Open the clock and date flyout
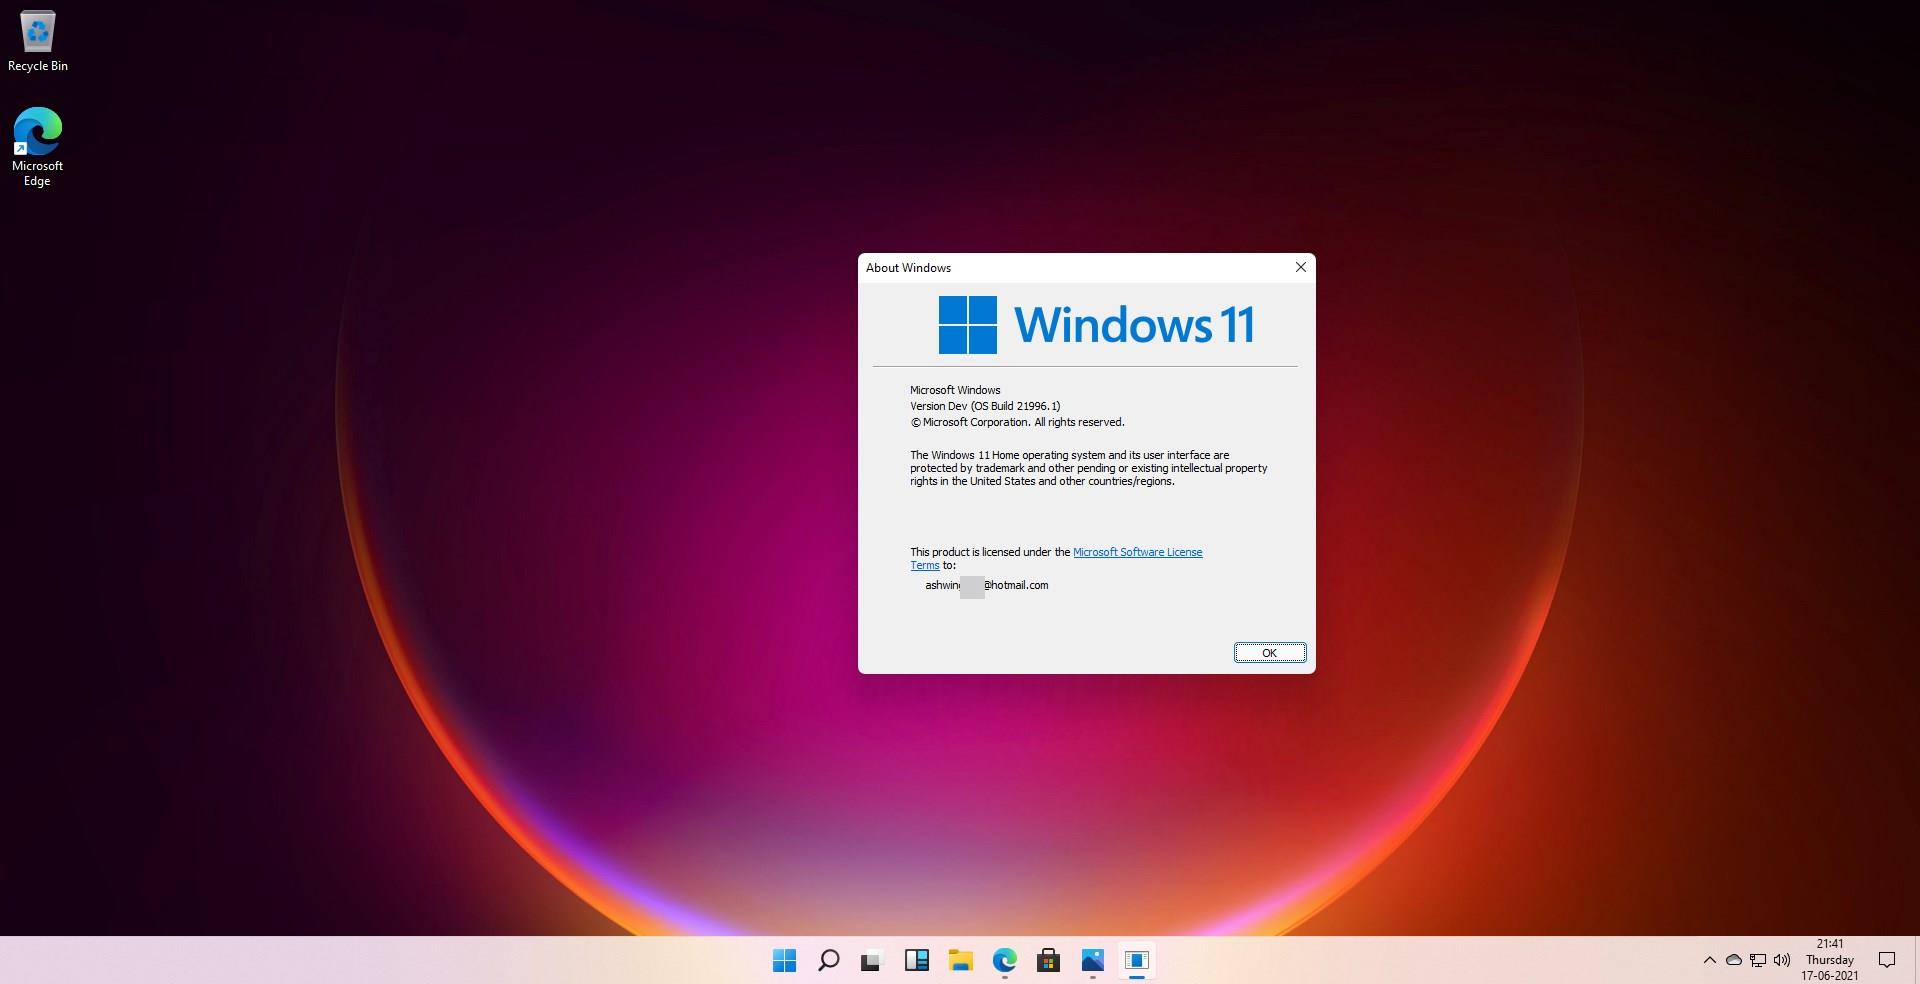The height and width of the screenshot is (984, 1920). click(x=1830, y=960)
